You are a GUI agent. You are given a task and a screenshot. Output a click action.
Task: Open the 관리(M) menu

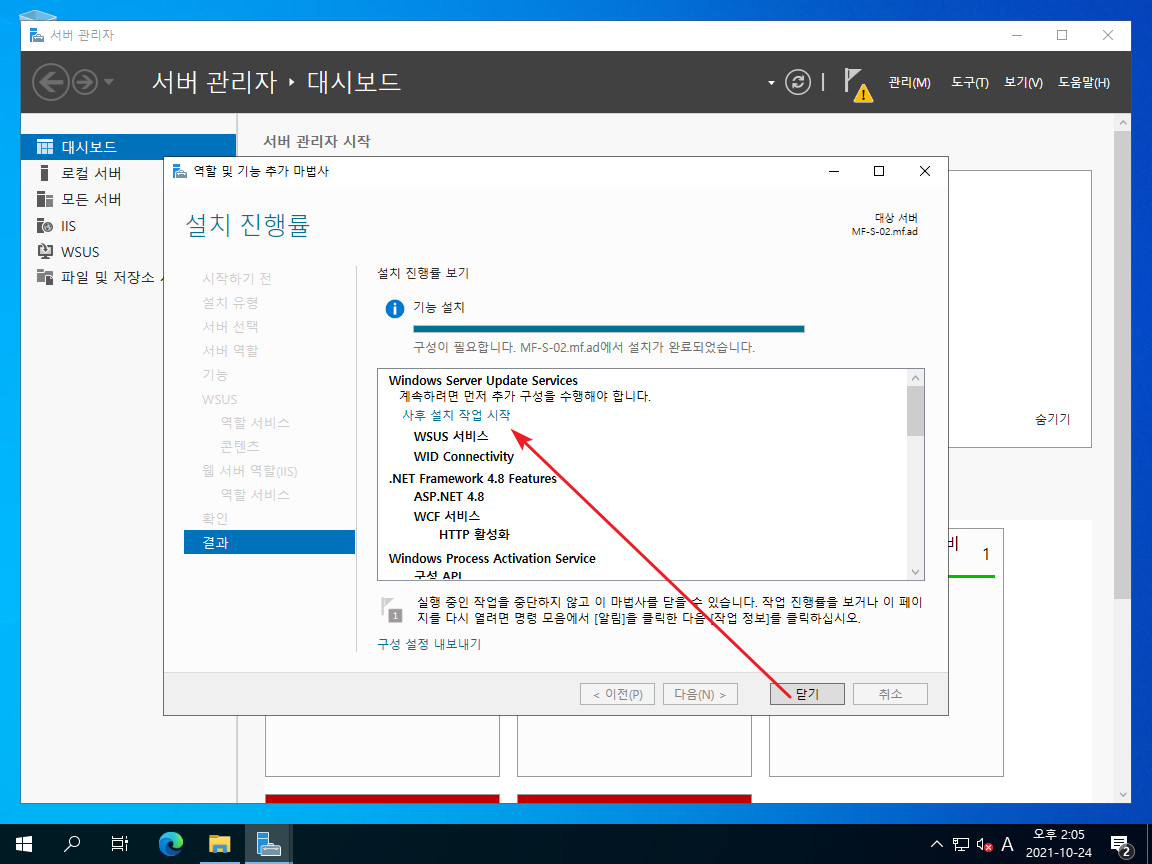click(x=909, y=82)
